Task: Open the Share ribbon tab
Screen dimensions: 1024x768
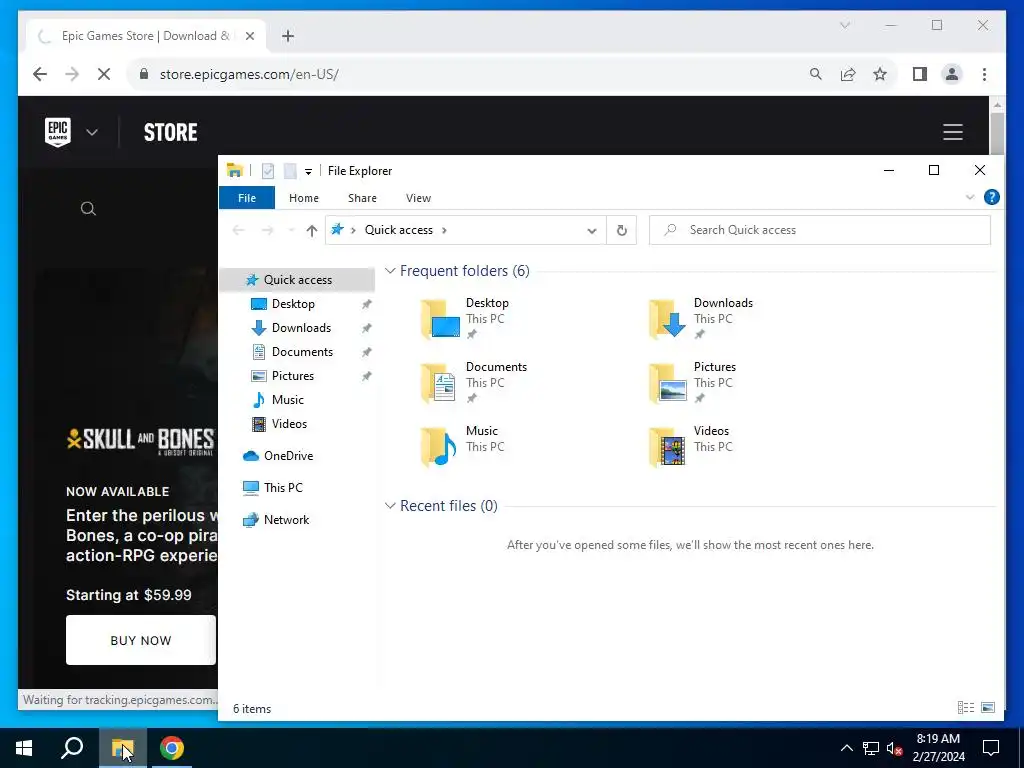Action: pyautogui.click(x=362, y=198)
